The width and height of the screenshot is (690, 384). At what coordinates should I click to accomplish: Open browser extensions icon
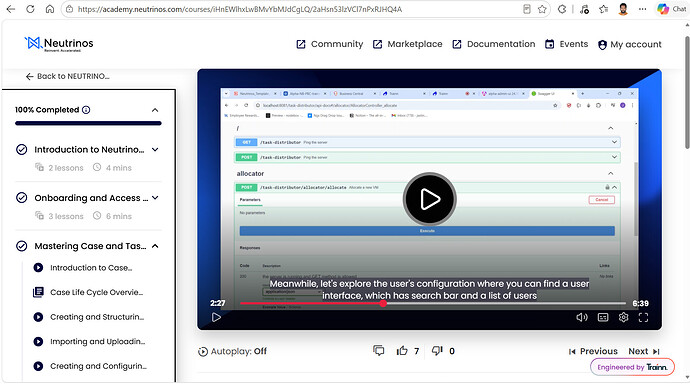pos(562,9)
